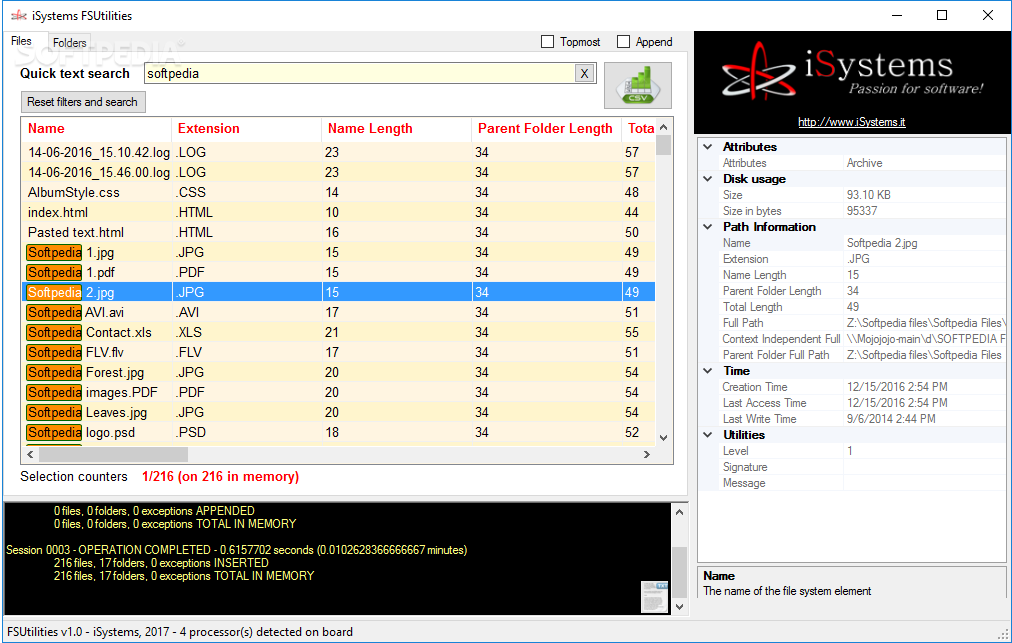Collapse the Disk usage section

708,179
